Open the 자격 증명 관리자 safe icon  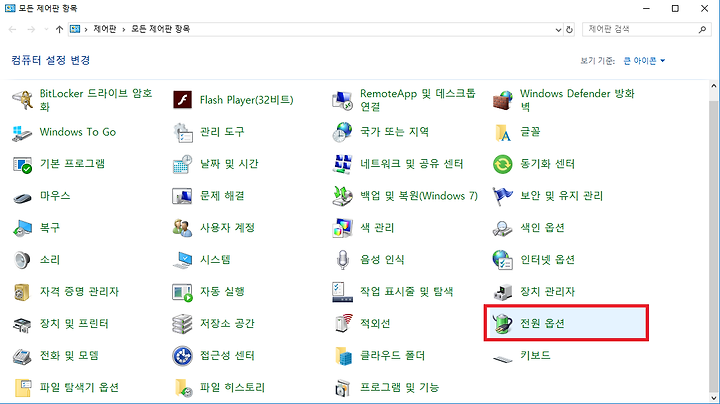22,292
